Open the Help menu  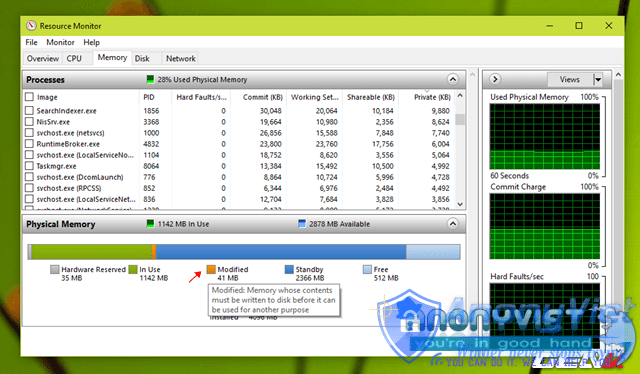[91, 42]
